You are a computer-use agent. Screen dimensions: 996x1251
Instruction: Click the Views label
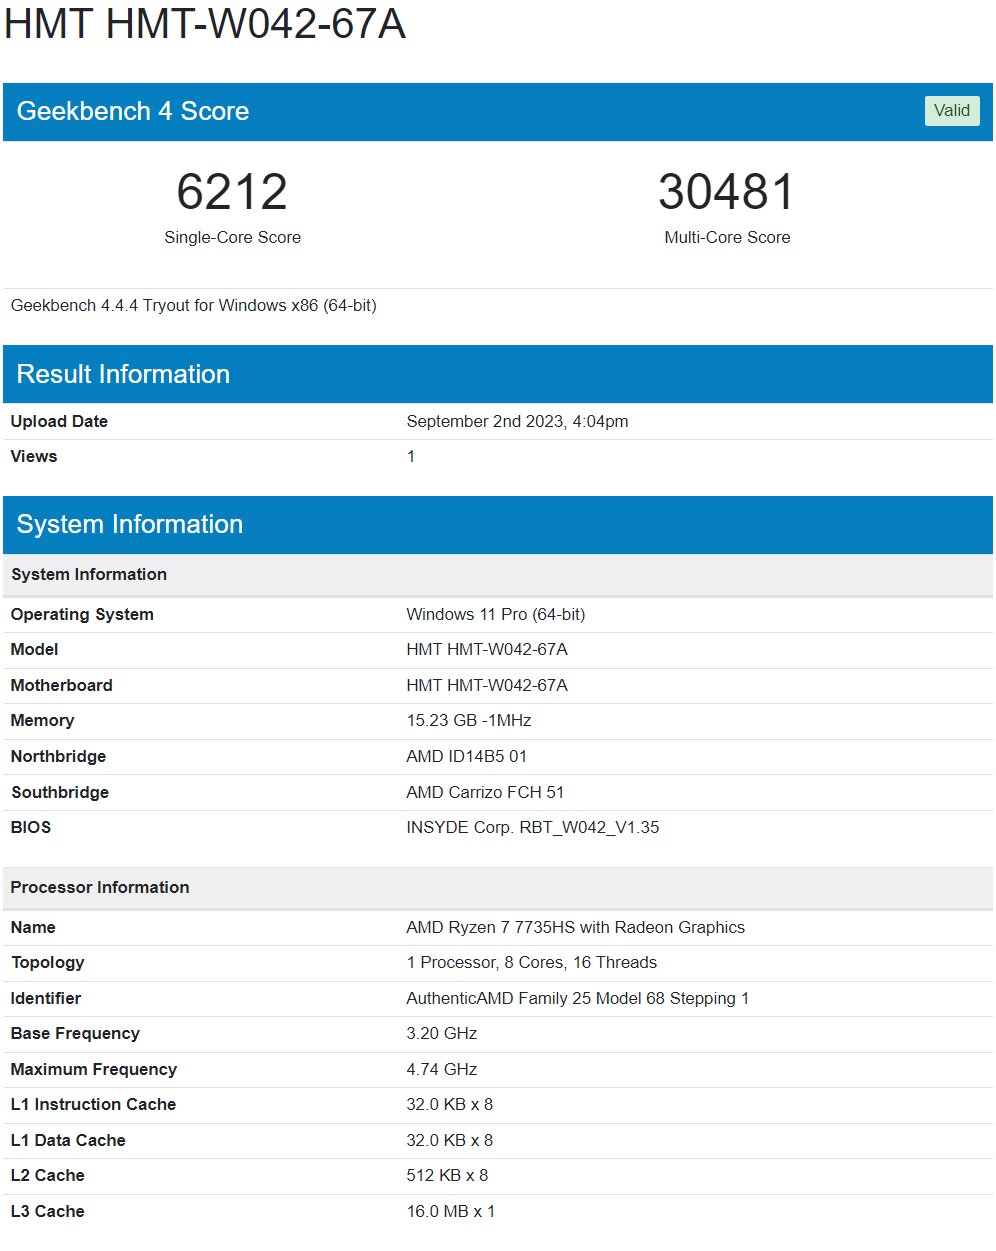coord(34,456)
